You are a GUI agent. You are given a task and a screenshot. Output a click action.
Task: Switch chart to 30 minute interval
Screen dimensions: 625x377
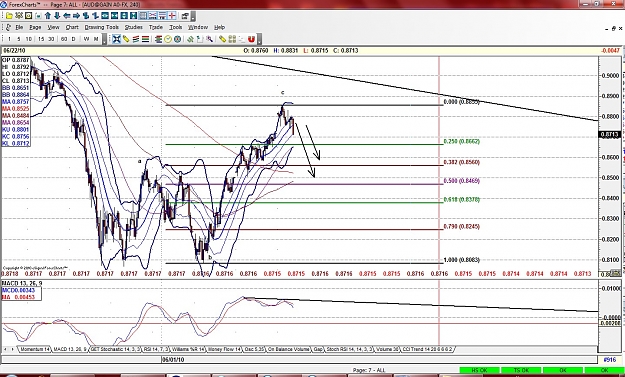51,39
